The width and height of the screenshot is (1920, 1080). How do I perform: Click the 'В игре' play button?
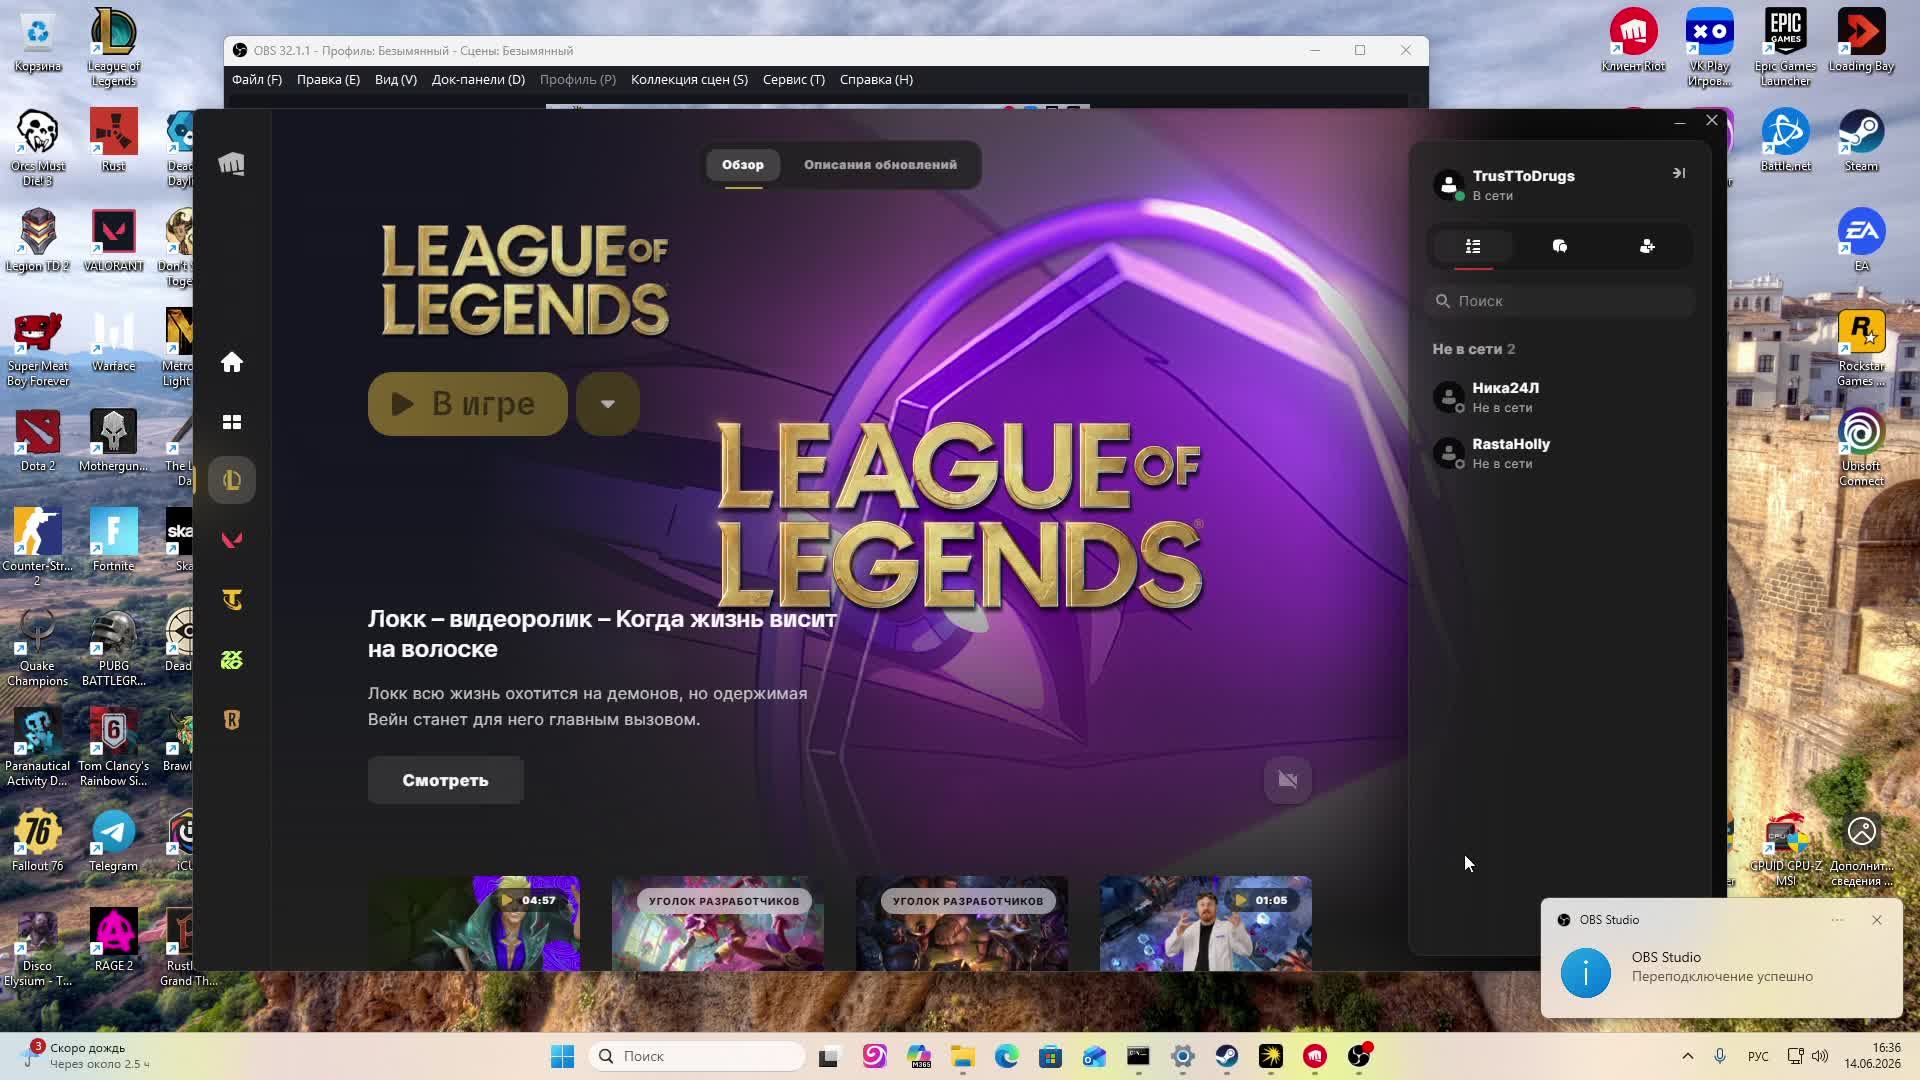coord(468,404)
